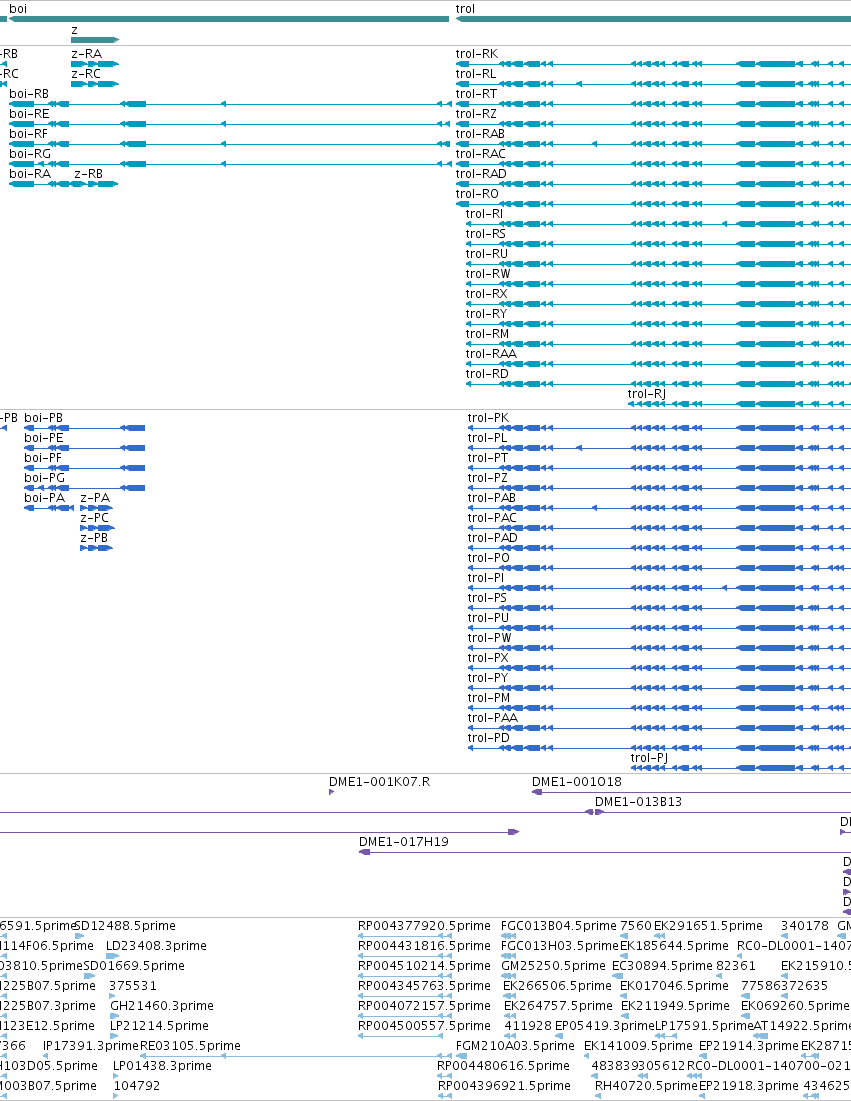Select protein trol-PD

tap(659, 748)
